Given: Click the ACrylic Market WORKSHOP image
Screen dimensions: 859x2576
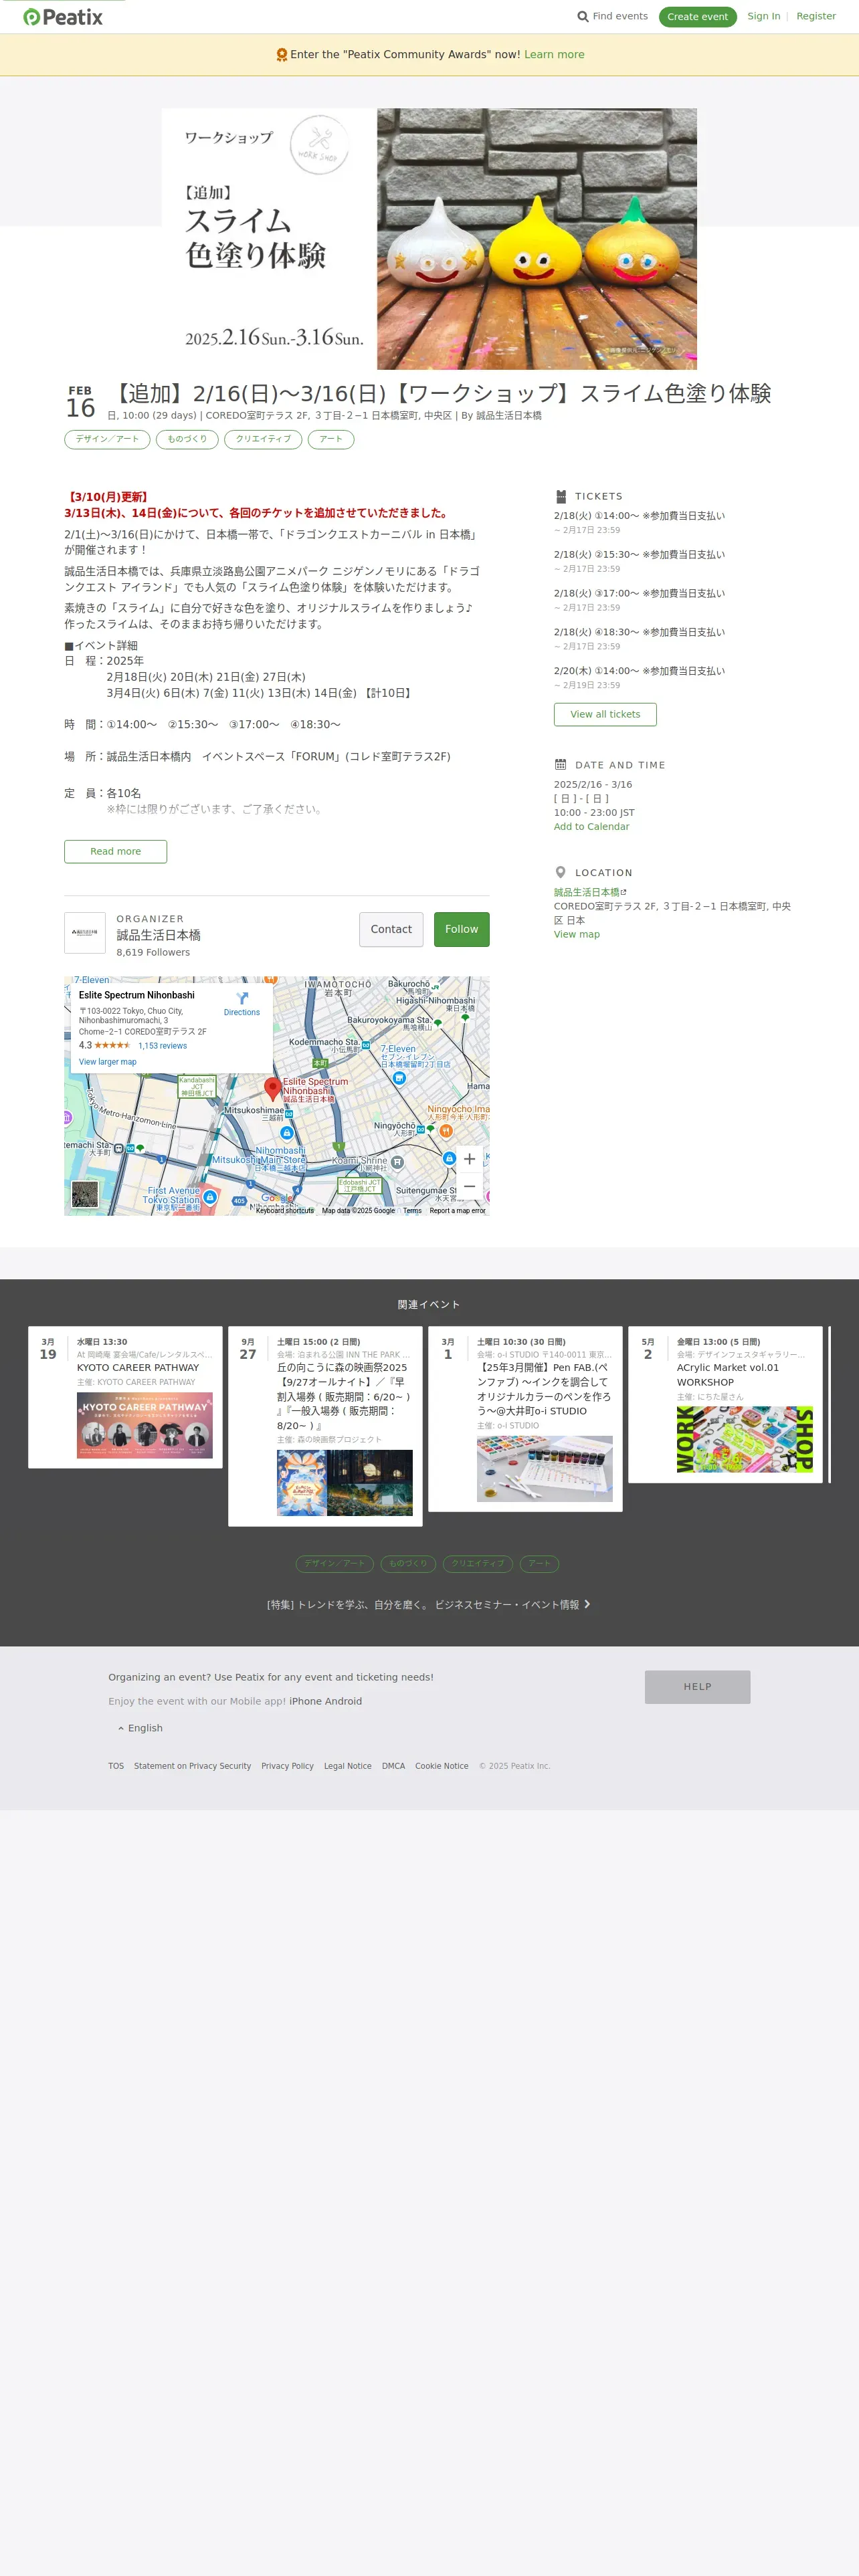Looking at the screenshot, I should point(745,1440).
